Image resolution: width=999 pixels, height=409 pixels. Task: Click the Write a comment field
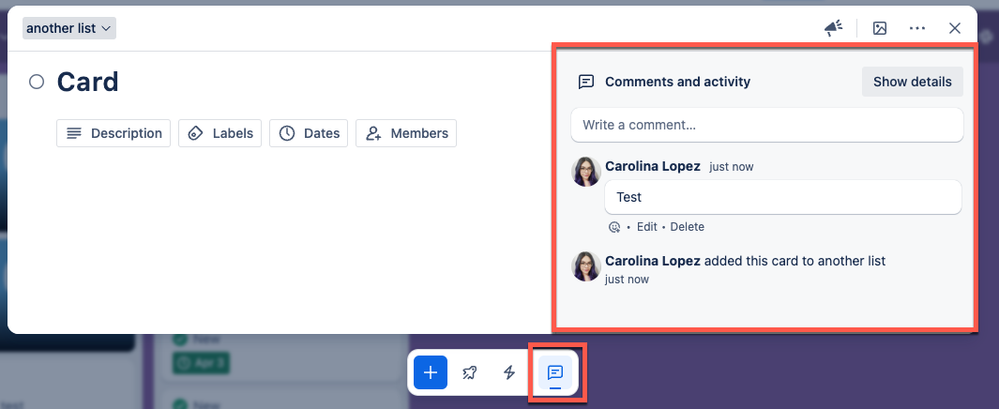point(767,125)
